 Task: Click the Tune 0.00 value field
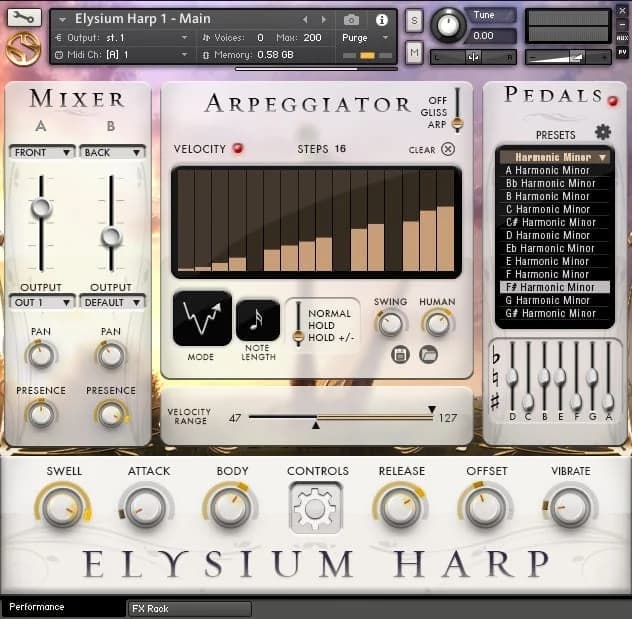(491, 36)
